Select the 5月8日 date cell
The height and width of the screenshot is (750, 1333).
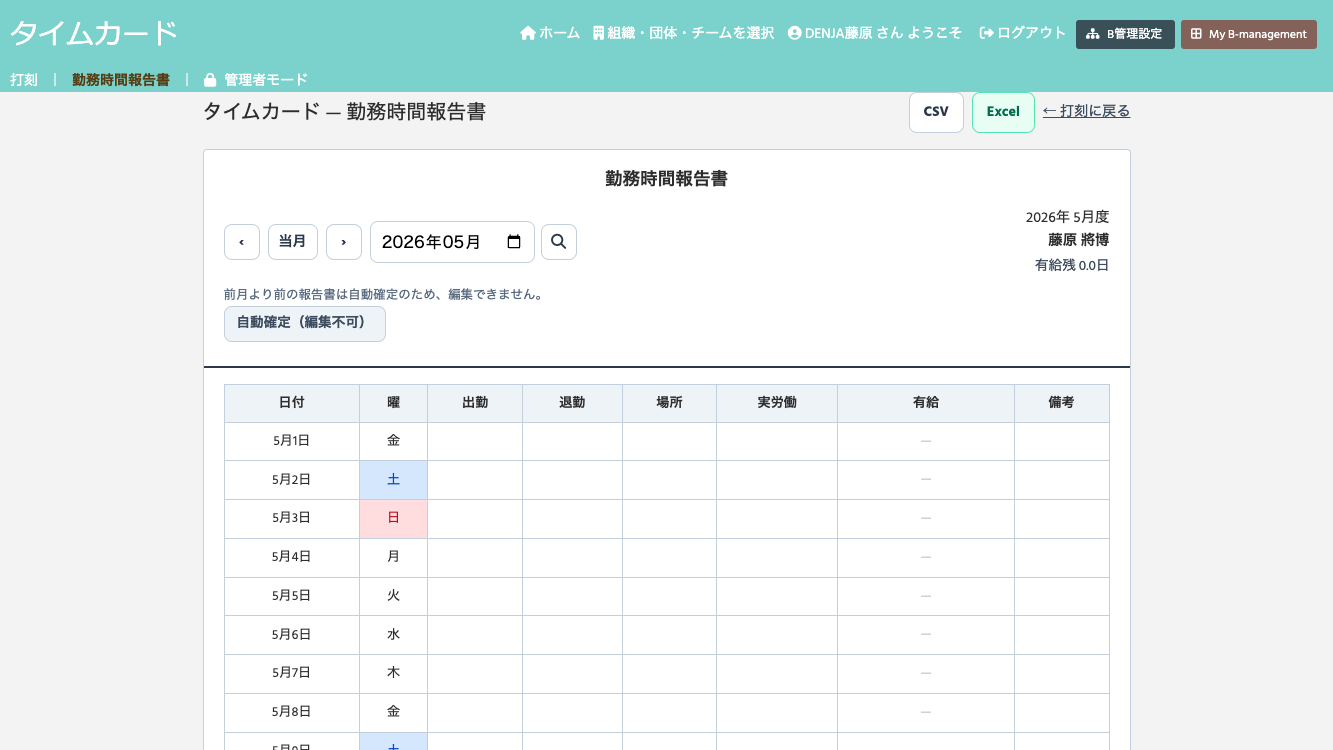click(292, 713)
